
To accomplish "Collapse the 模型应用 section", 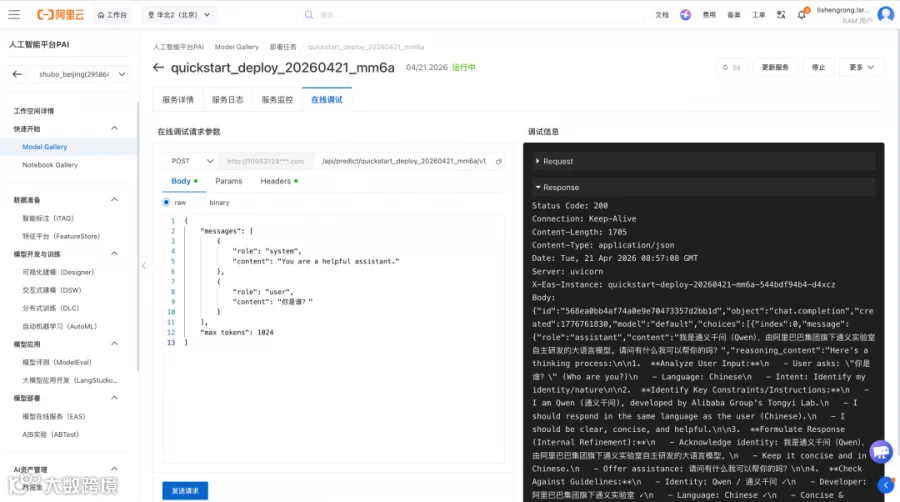I will (114, 344).
